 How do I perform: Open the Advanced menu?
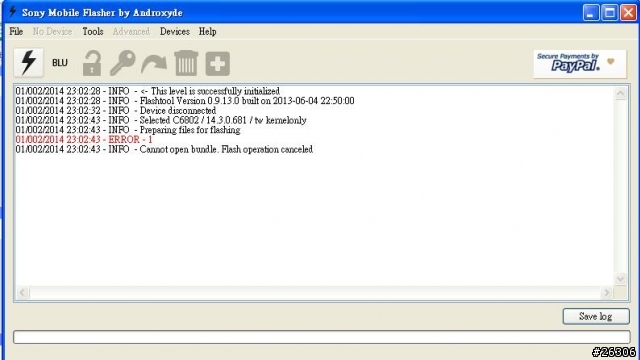(131, 31)
